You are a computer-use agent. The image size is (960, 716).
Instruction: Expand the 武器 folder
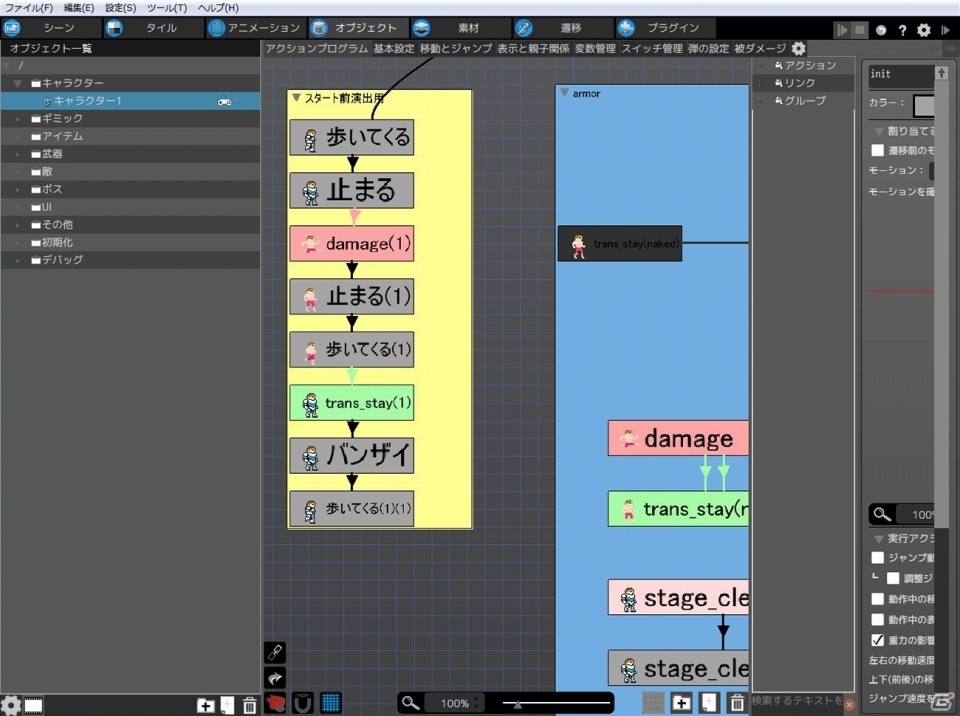point(17,154)
